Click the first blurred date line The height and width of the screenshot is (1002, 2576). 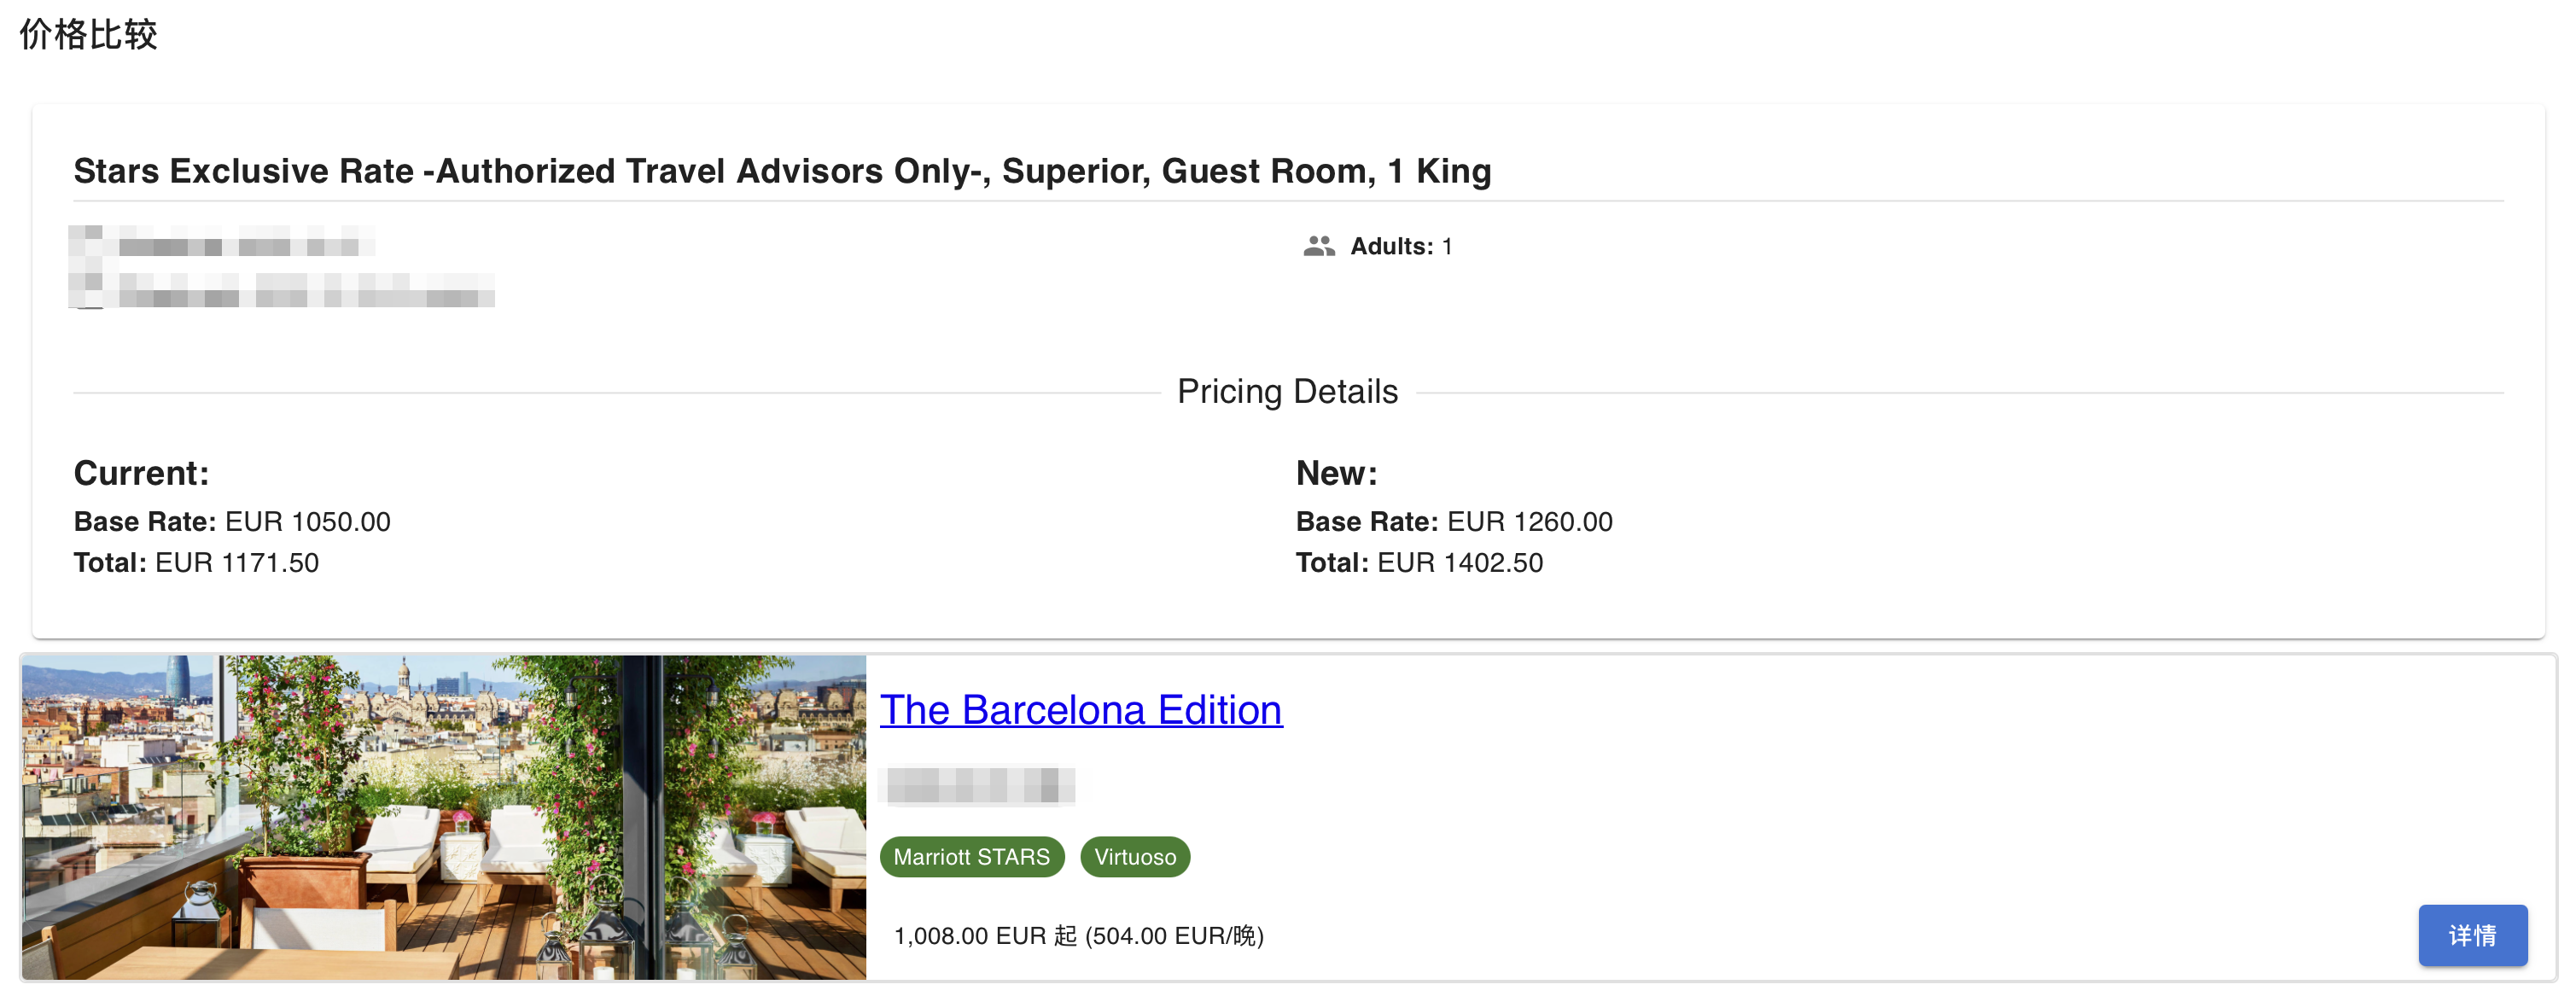pyautogui.click(x=238, y=243)
